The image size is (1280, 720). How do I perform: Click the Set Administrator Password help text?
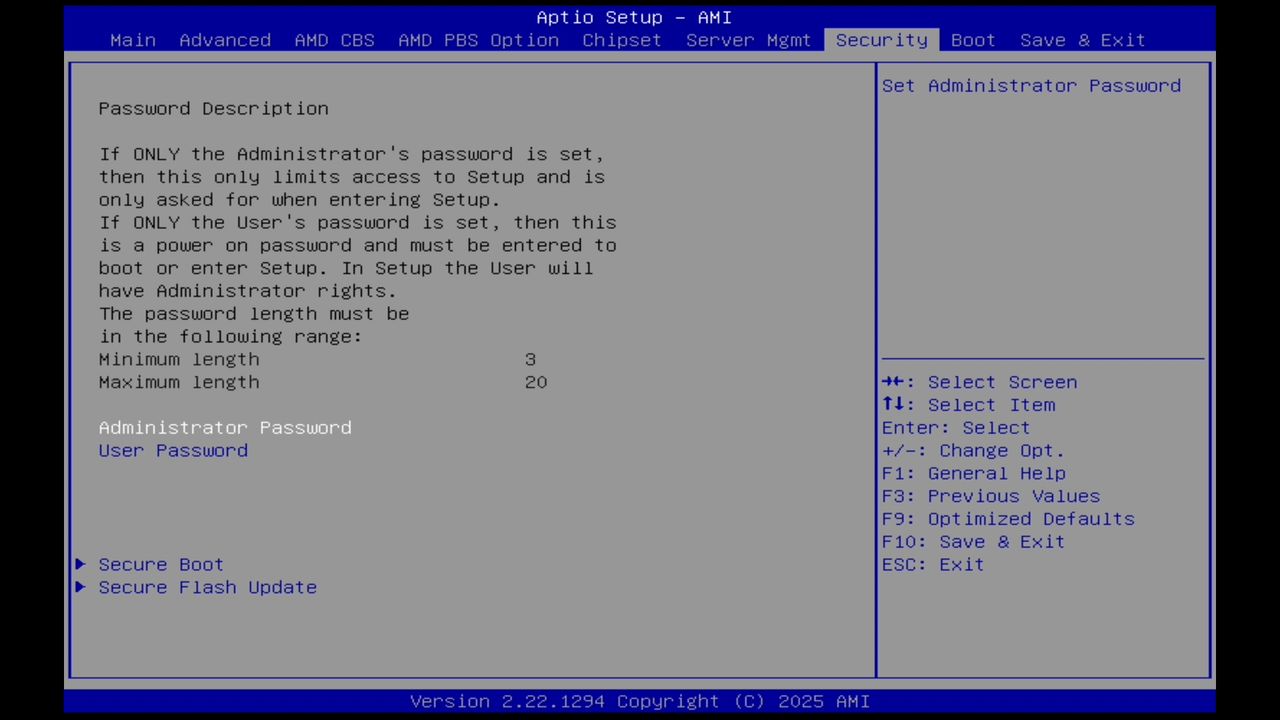click(1031, 86)
